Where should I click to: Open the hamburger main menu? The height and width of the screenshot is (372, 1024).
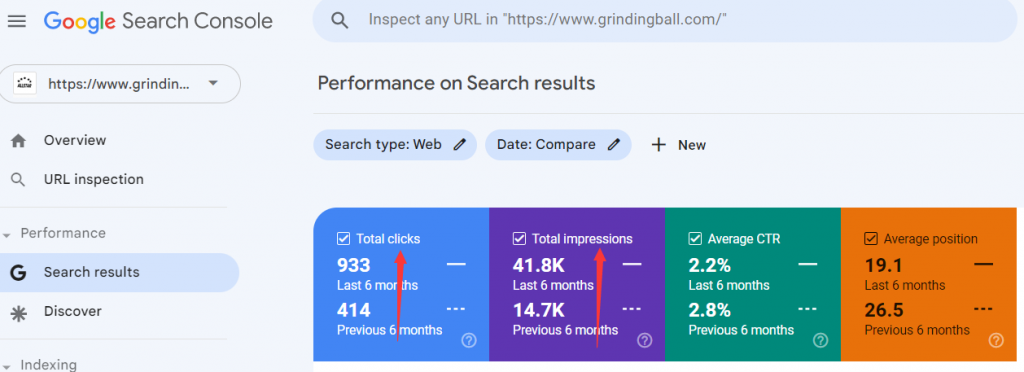(x=16, y=22)
